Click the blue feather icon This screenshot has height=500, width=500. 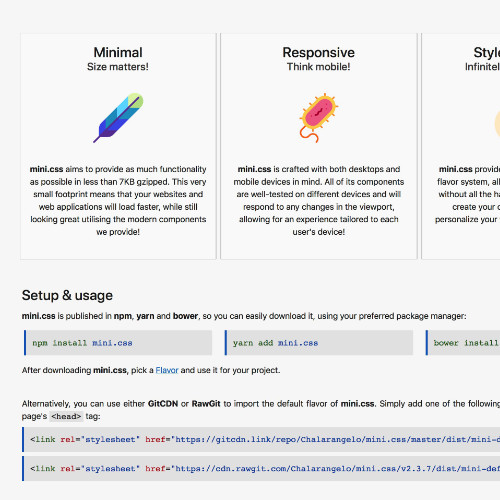[x=118, y=118]
